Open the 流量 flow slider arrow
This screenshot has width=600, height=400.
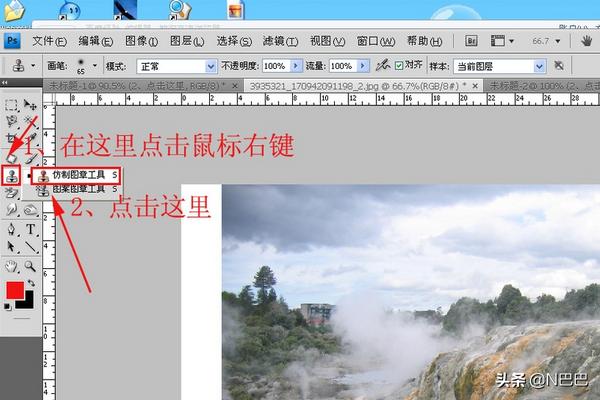click(x=363, y=66)
